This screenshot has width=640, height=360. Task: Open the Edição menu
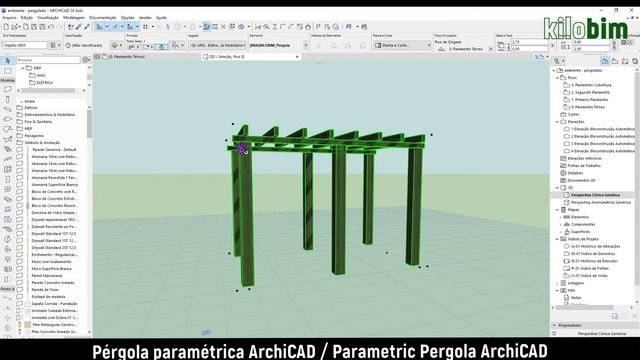[27, 18]
